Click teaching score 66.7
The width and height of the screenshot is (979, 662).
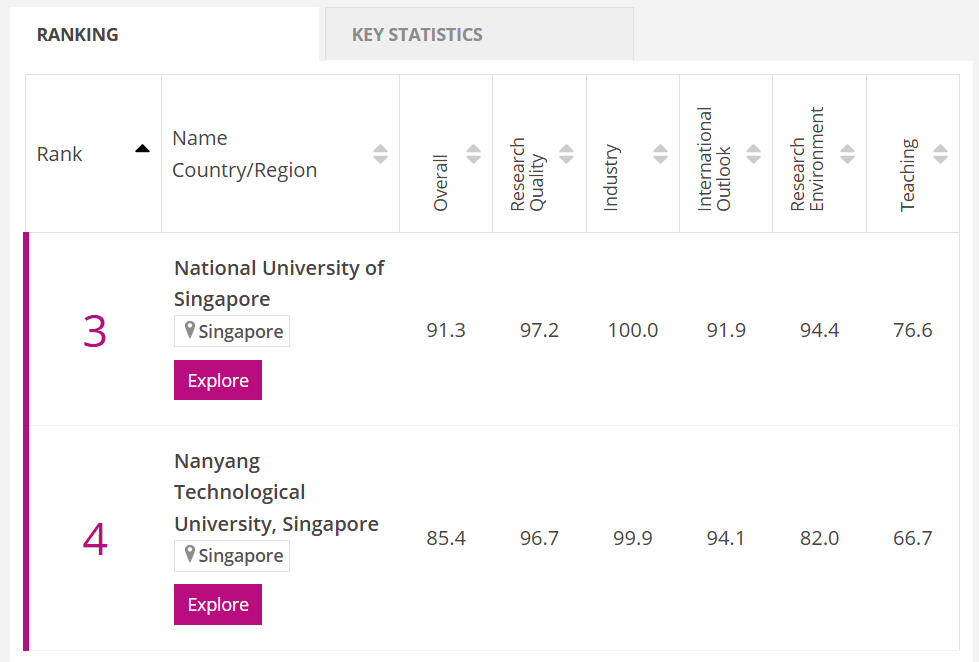pos(913,538)
